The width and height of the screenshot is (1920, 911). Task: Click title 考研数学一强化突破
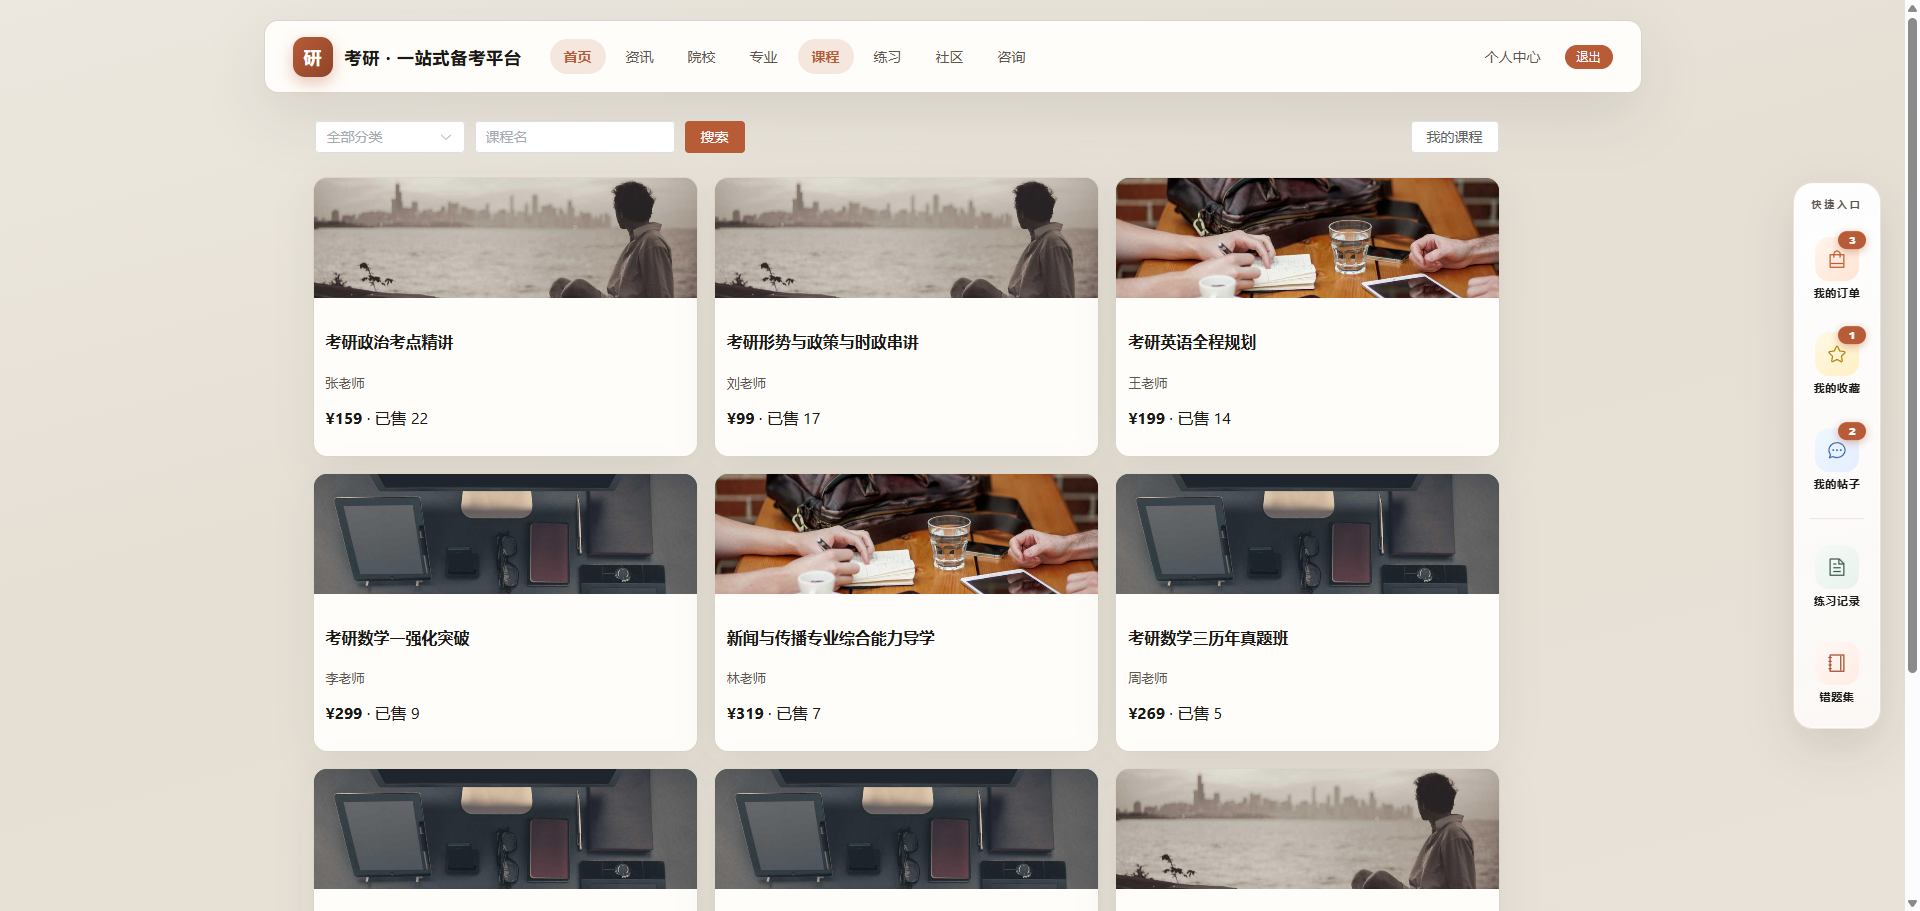(397, 638)
